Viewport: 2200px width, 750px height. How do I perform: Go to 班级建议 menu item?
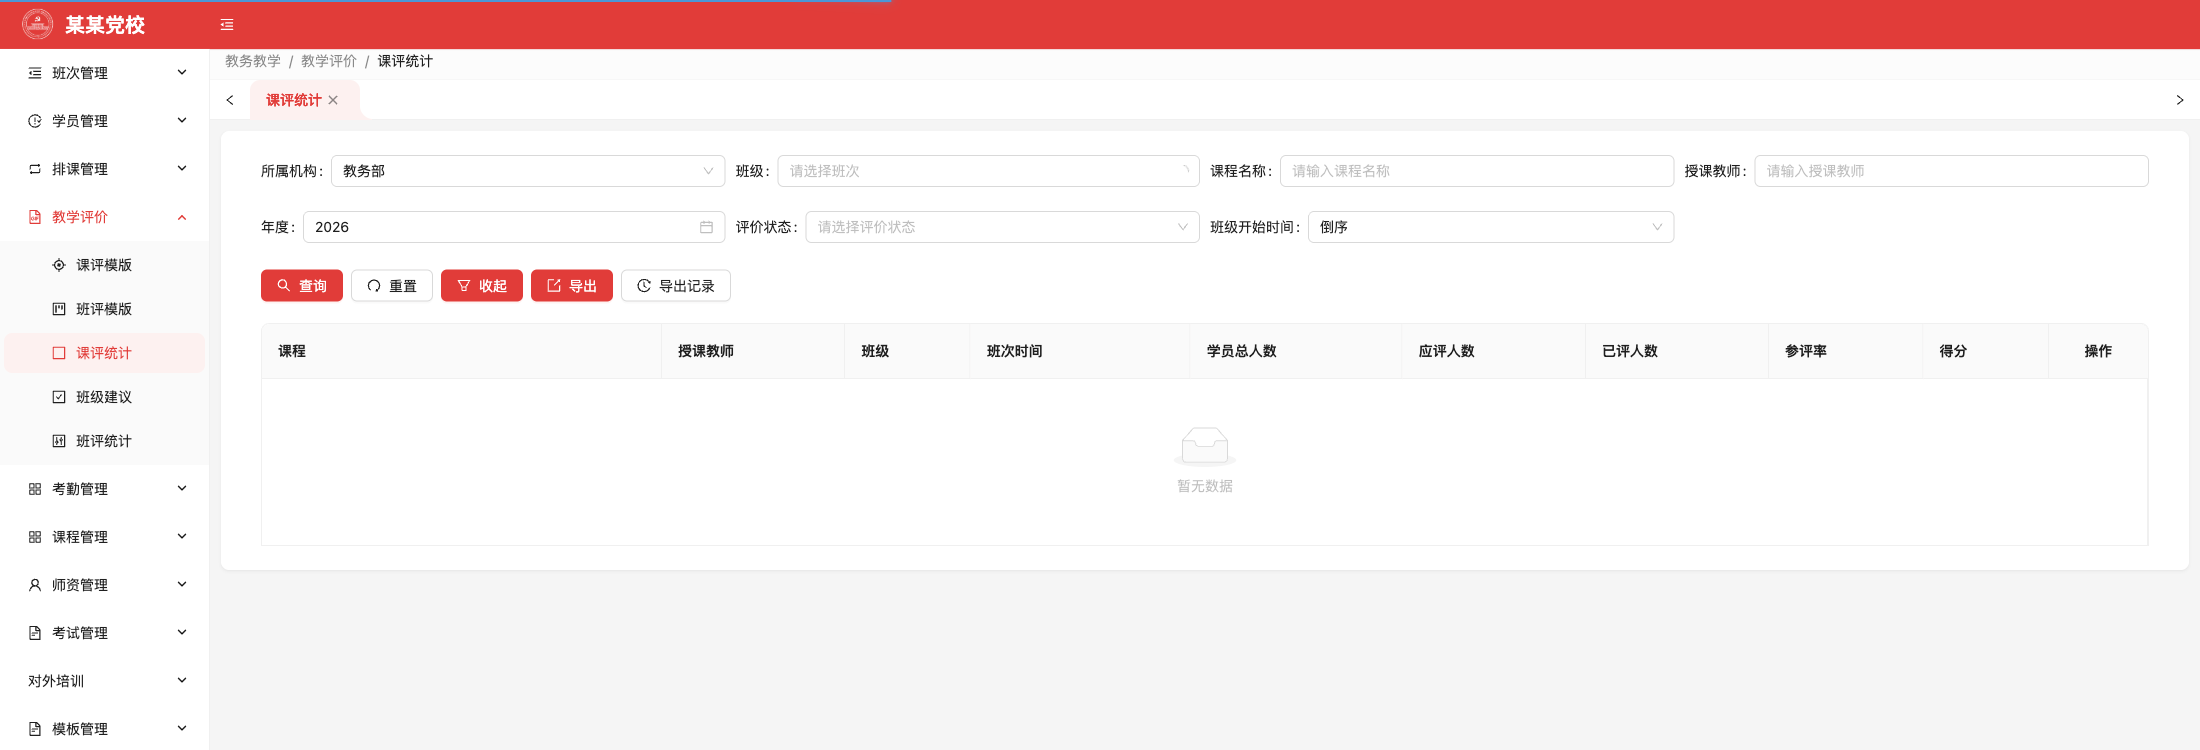(x=104, y=397)
